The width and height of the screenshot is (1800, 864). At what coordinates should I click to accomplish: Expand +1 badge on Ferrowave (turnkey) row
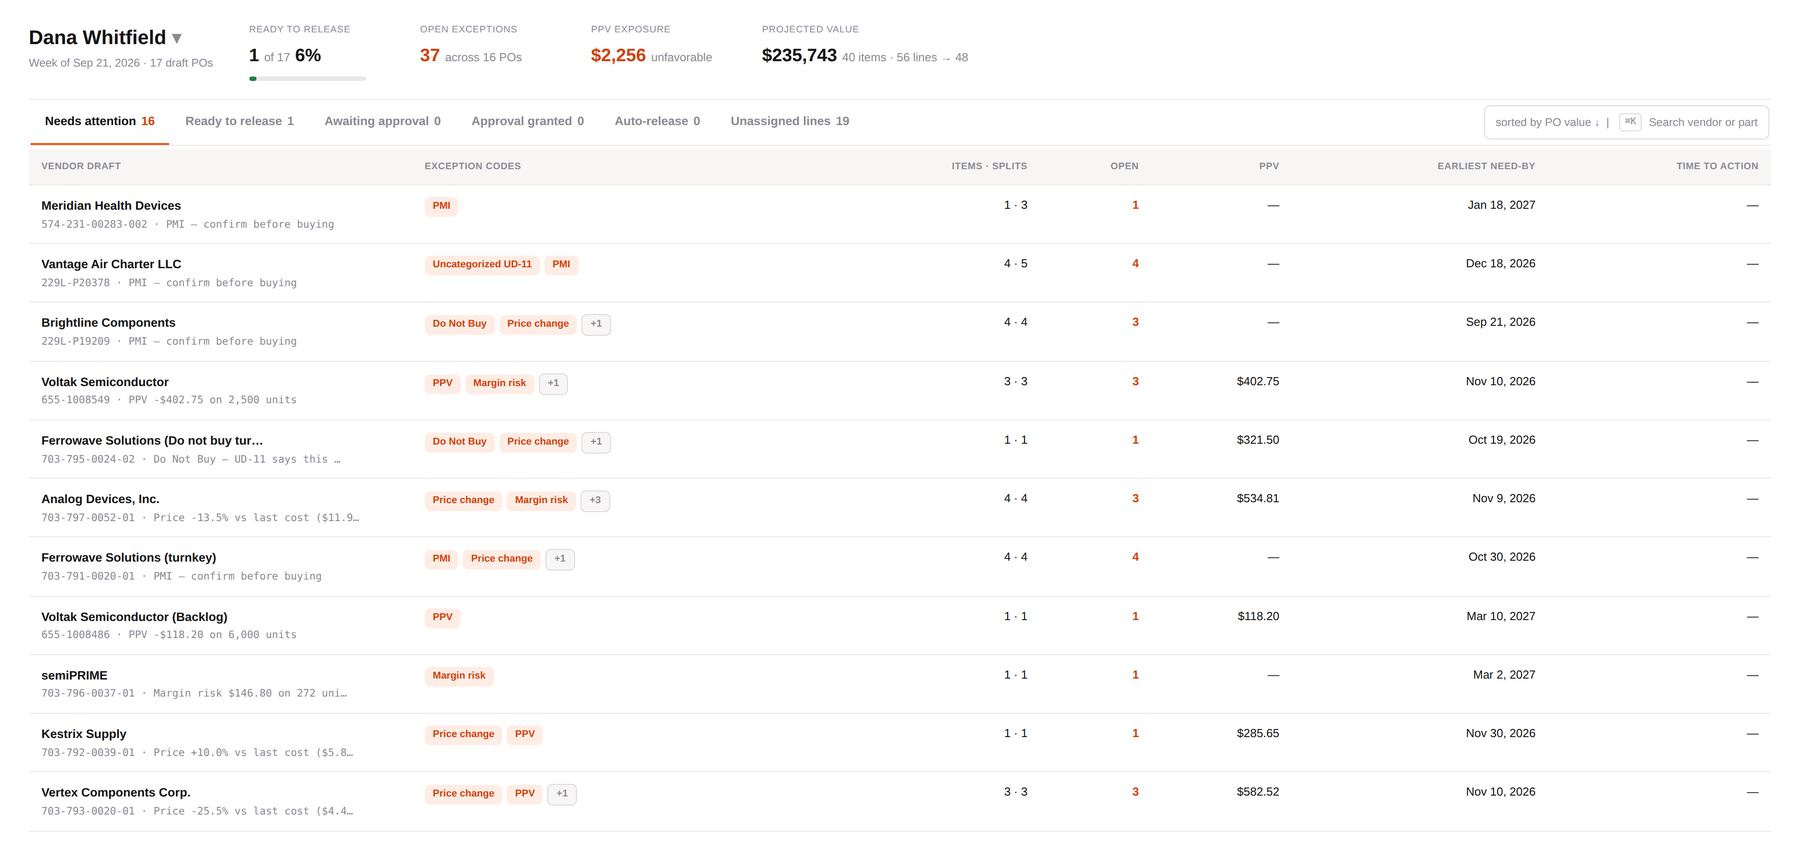(560, 559)
